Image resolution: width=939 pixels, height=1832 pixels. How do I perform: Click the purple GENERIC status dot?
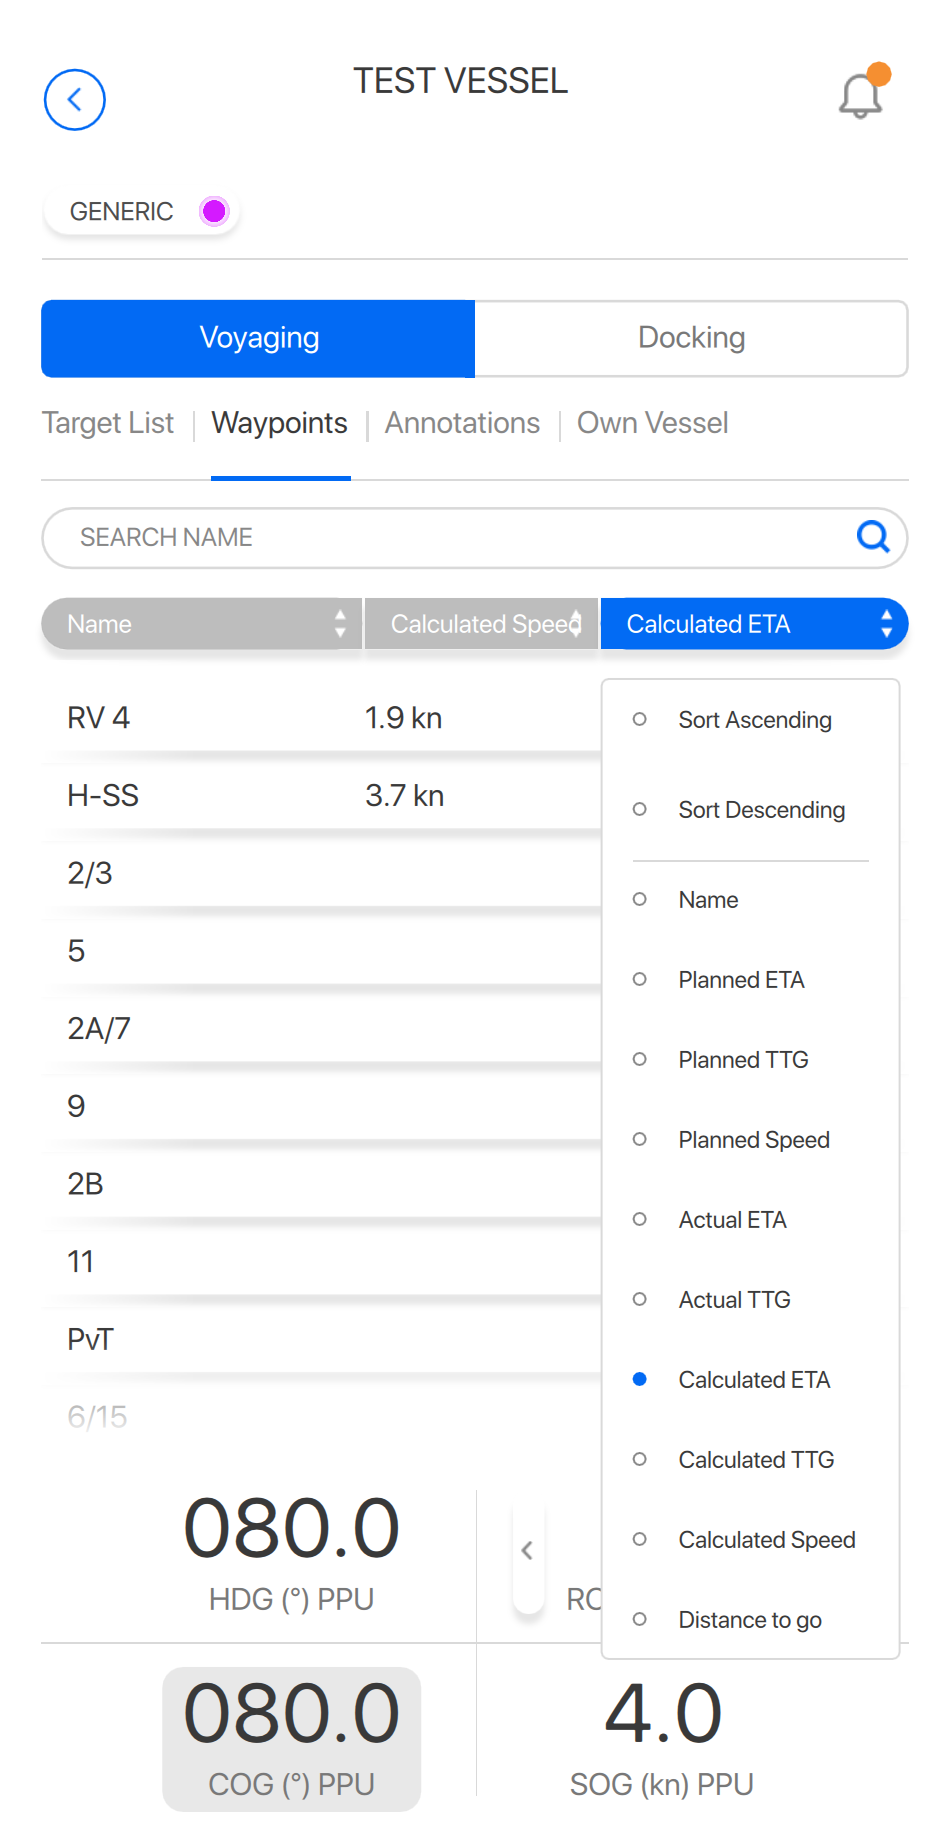tap(214, 211)
